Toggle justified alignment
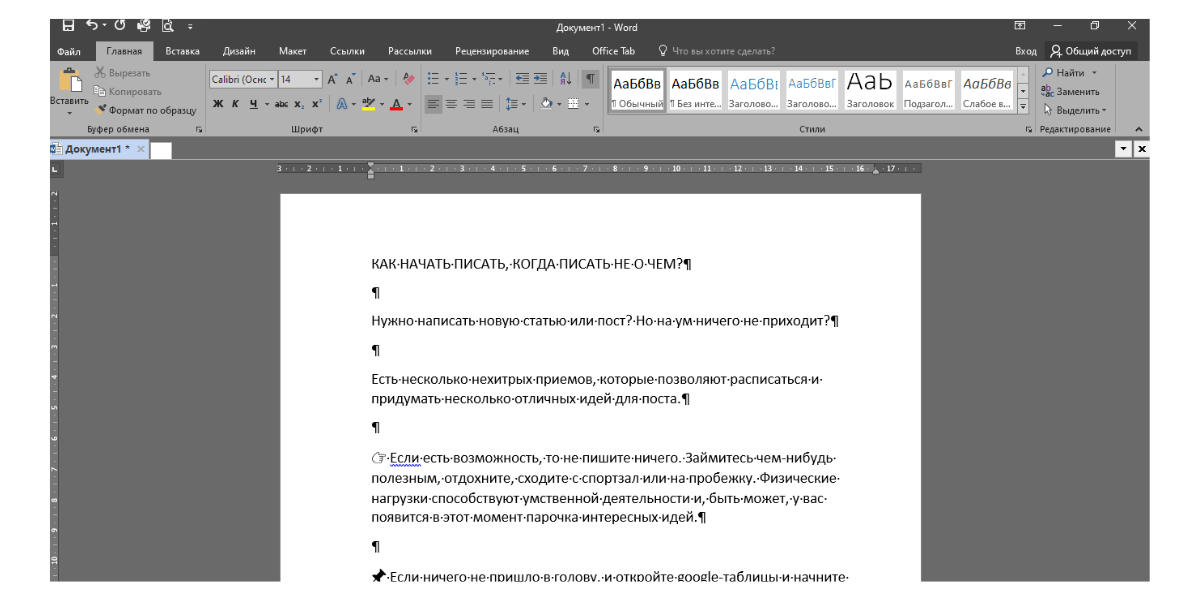This screenshot has height=600, width=1200. [489, 103]
